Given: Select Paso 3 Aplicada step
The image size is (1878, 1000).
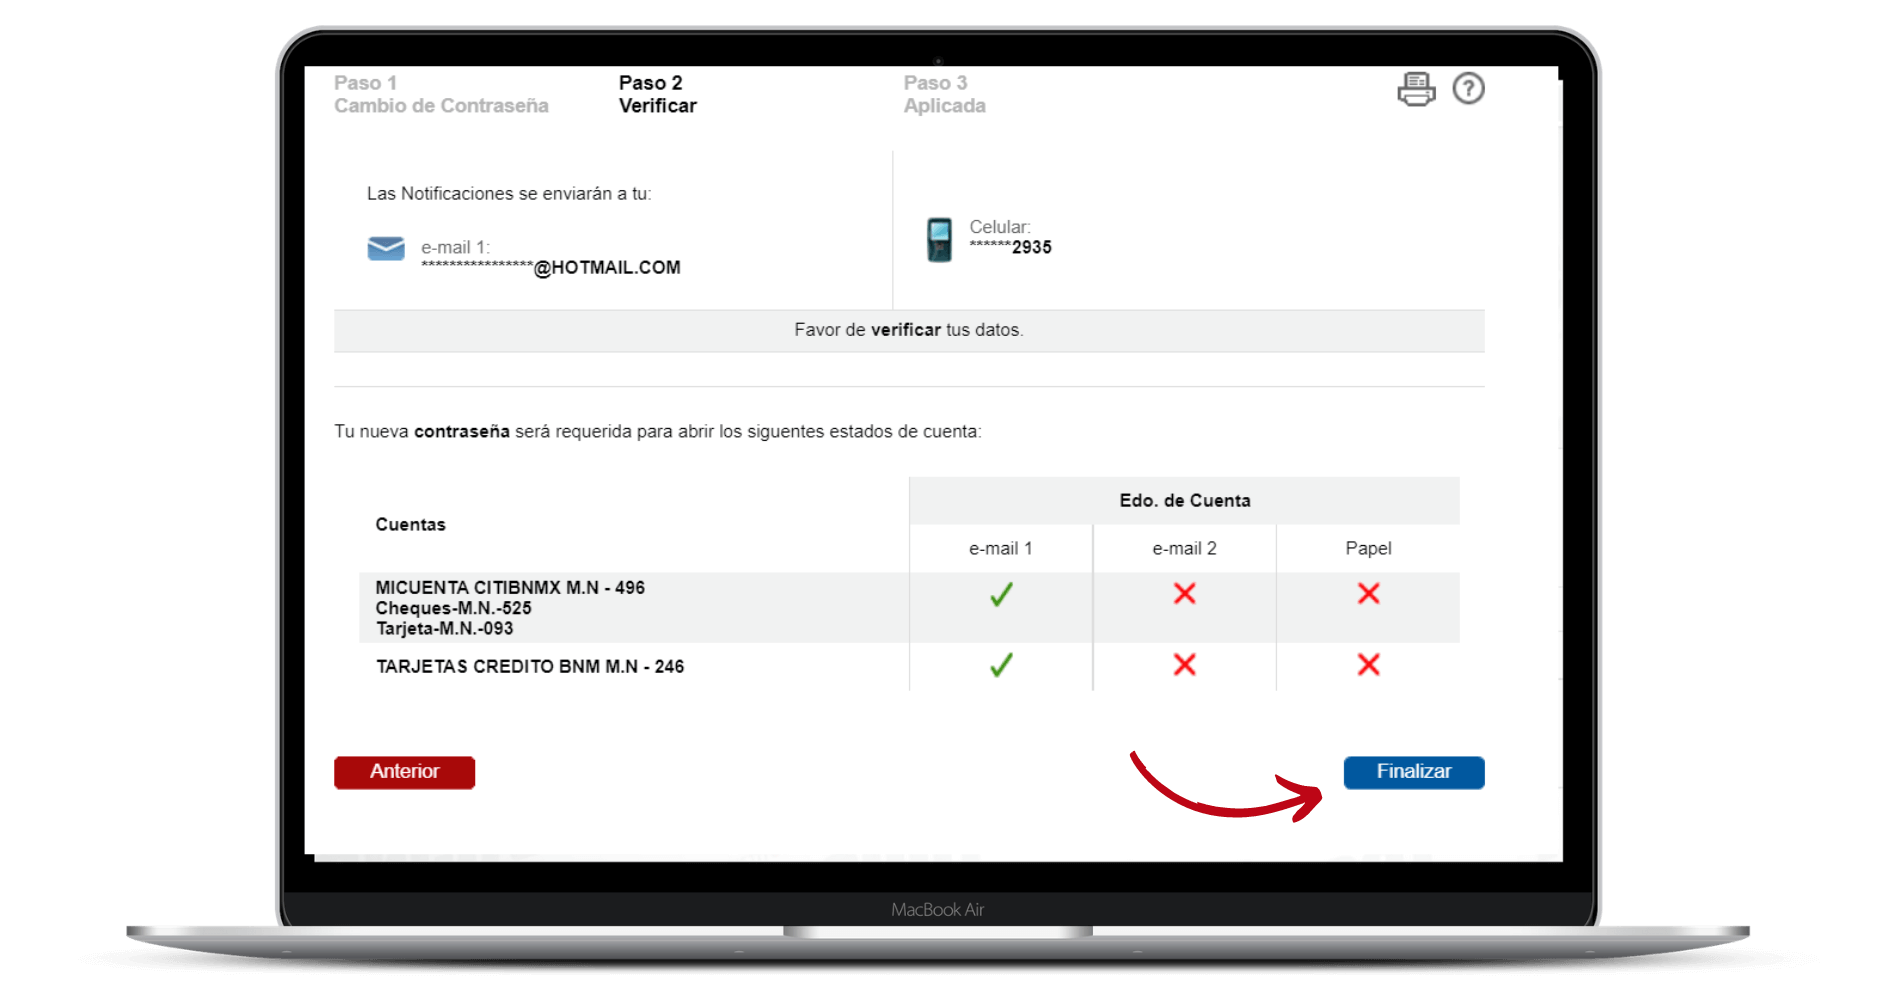Looking at the screenshot, I should [x=944, y=94].
